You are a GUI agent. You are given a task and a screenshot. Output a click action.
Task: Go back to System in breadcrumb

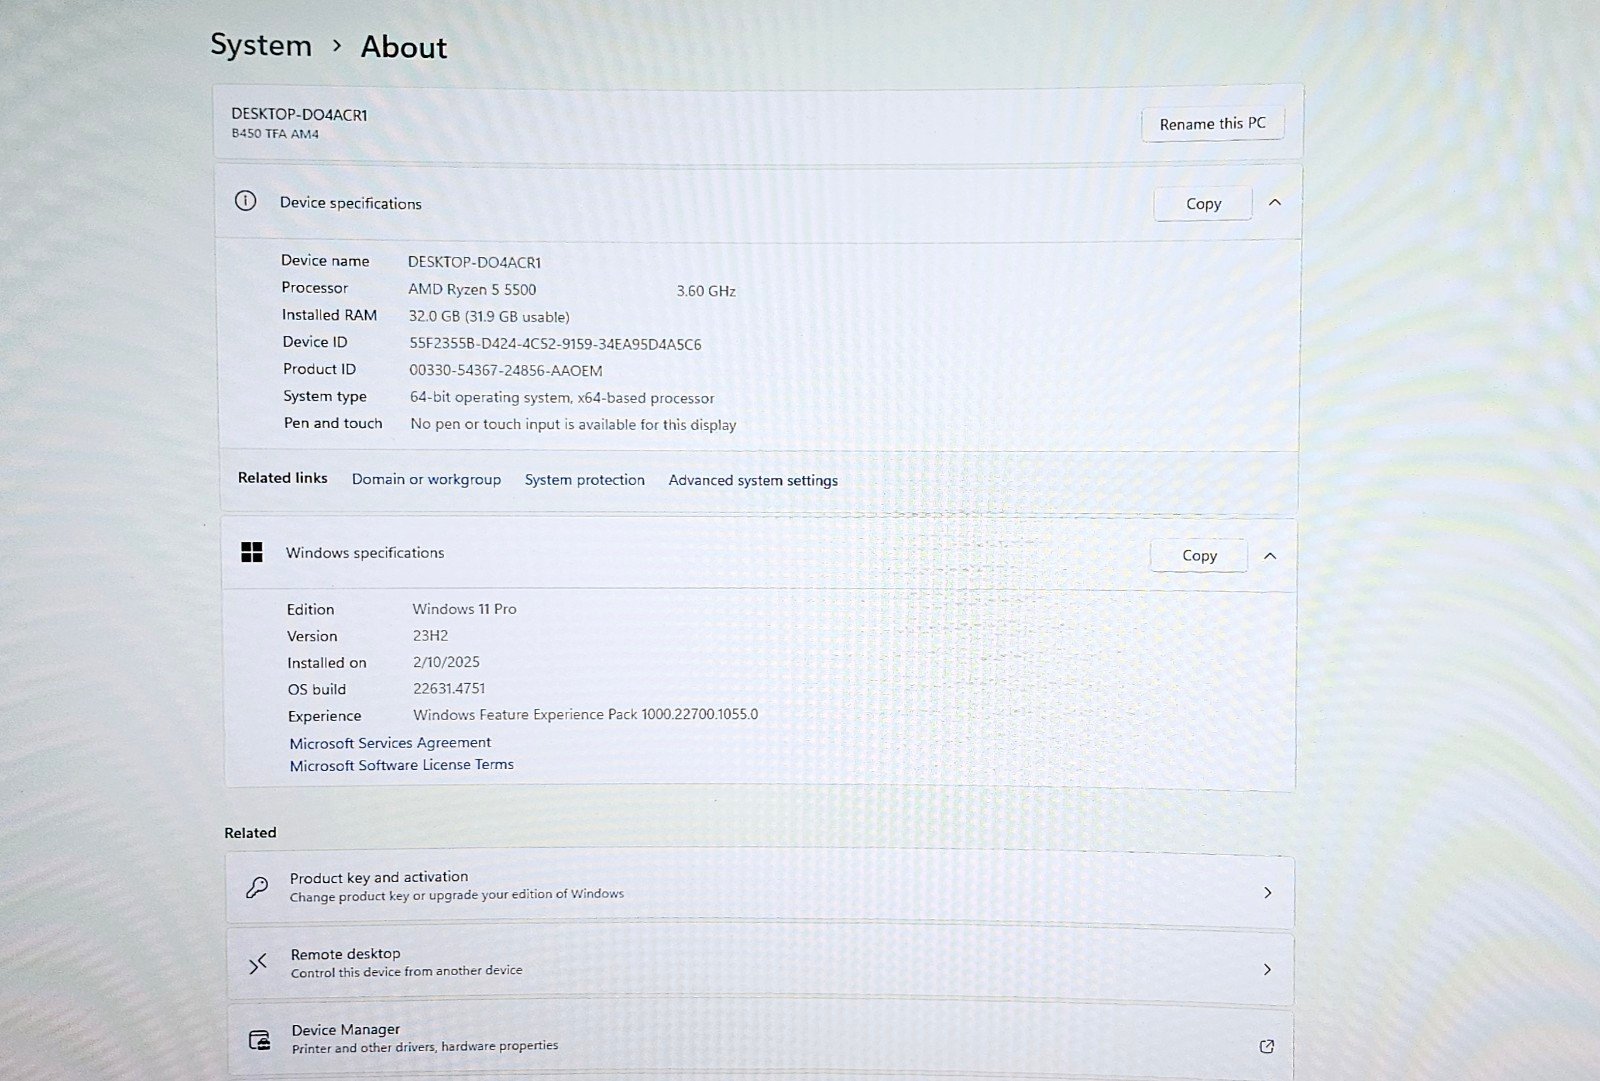point(261,45)
